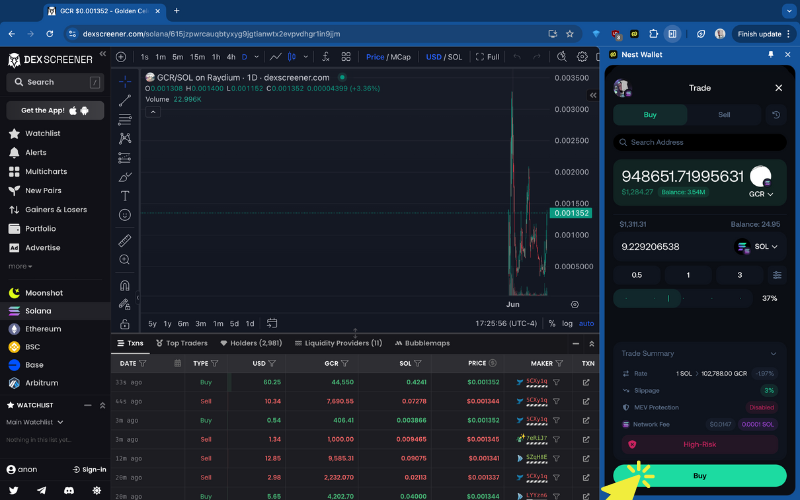Viewport: 800px width, 500px height.
Task: Adjust the 37% amount slider
Action: 669,298
